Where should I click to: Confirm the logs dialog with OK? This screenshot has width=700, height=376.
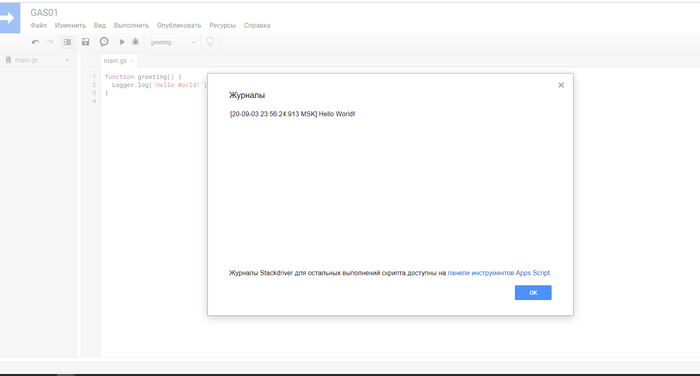click(533, 292)
